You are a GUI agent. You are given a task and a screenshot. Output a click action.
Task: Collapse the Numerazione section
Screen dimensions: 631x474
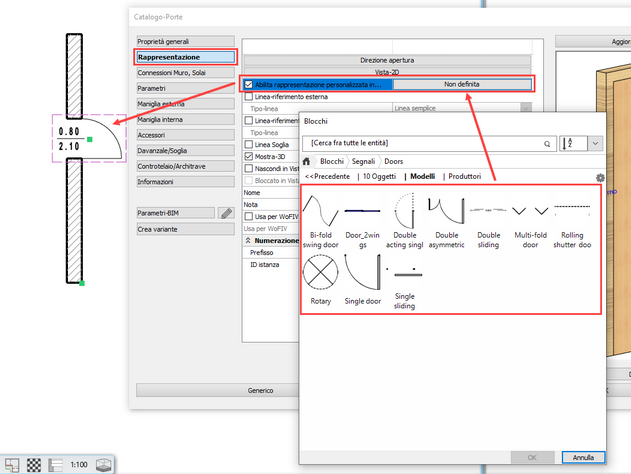(248, 241)
